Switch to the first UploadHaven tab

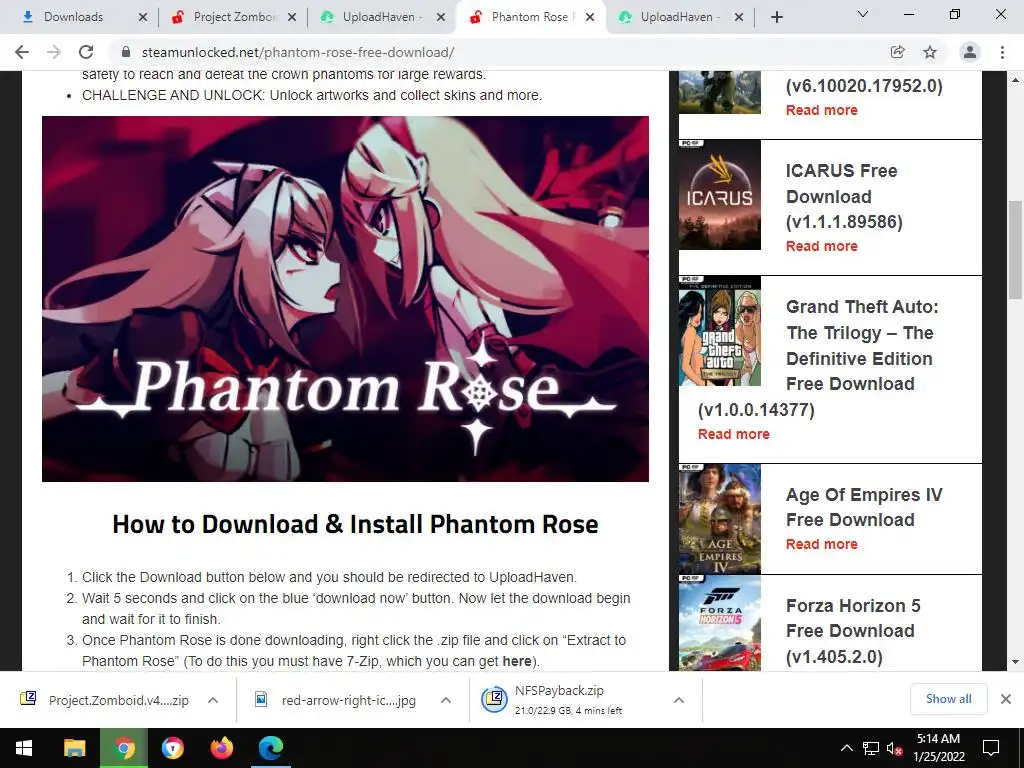click(x=383, y=17)
